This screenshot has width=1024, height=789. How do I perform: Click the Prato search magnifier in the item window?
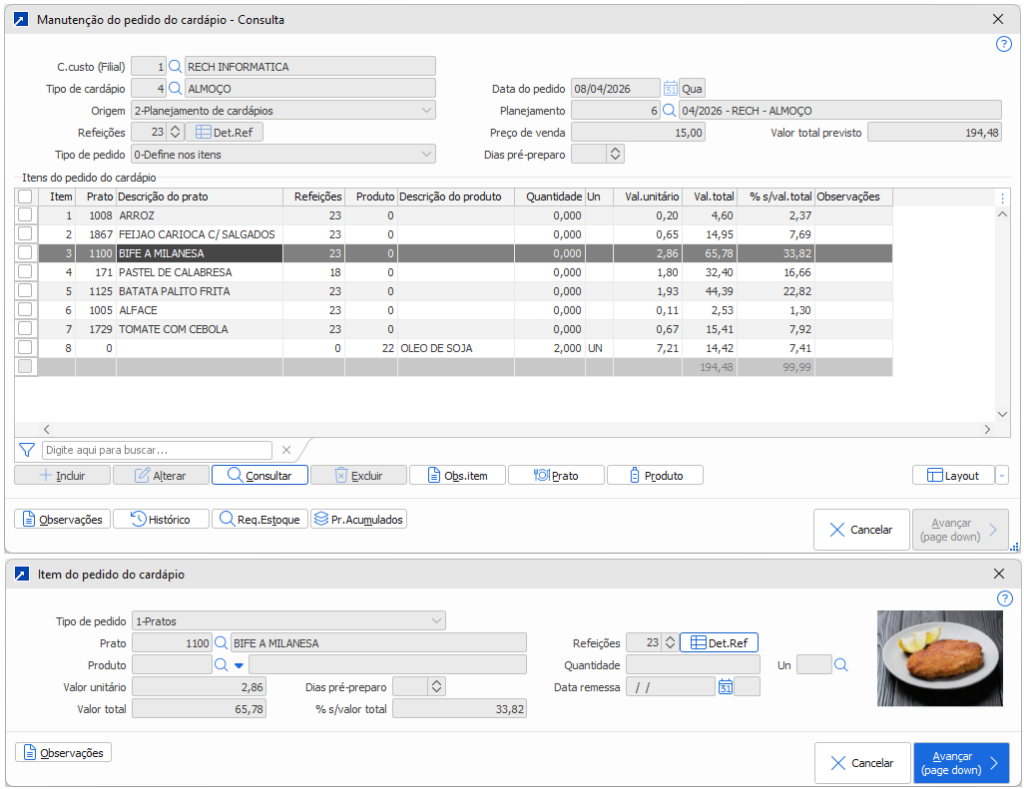click(221, 643)
